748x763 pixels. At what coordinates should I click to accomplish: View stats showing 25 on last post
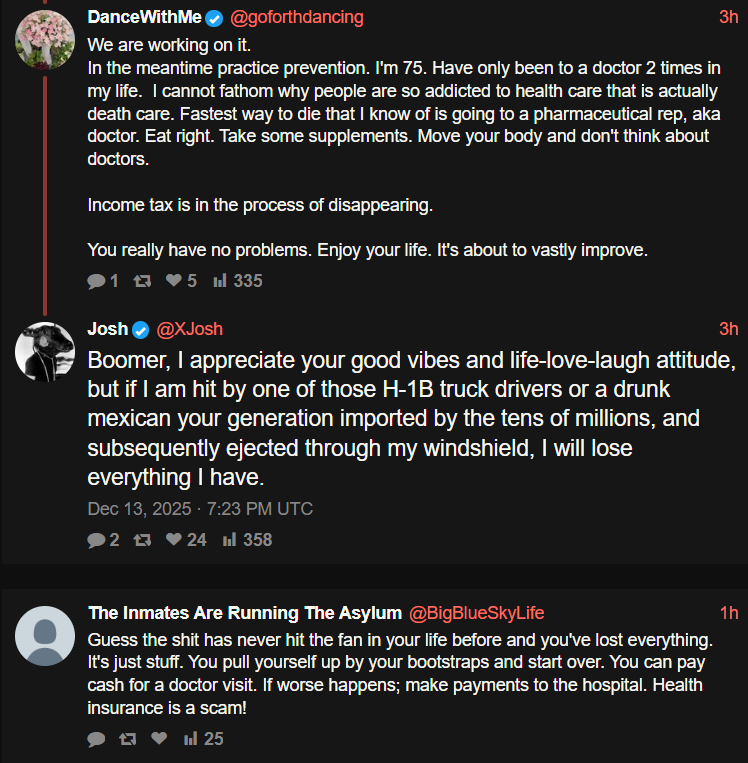(x=190, y=739)
